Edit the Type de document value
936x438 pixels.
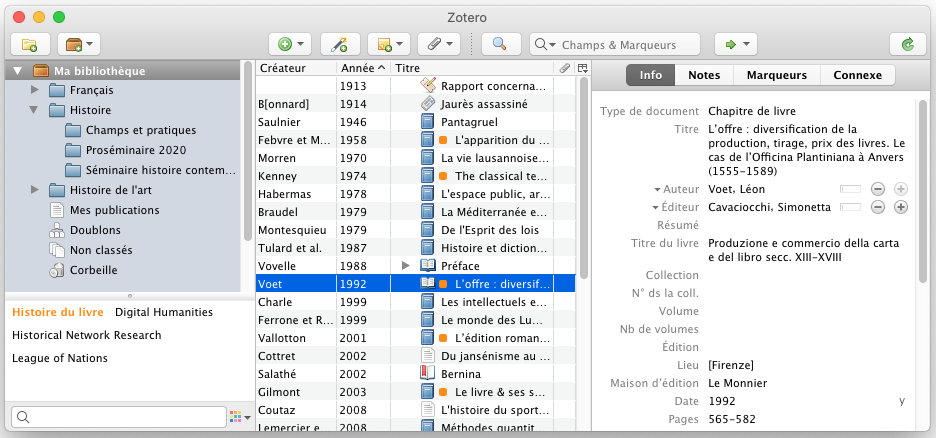click(x=752, y=111)
